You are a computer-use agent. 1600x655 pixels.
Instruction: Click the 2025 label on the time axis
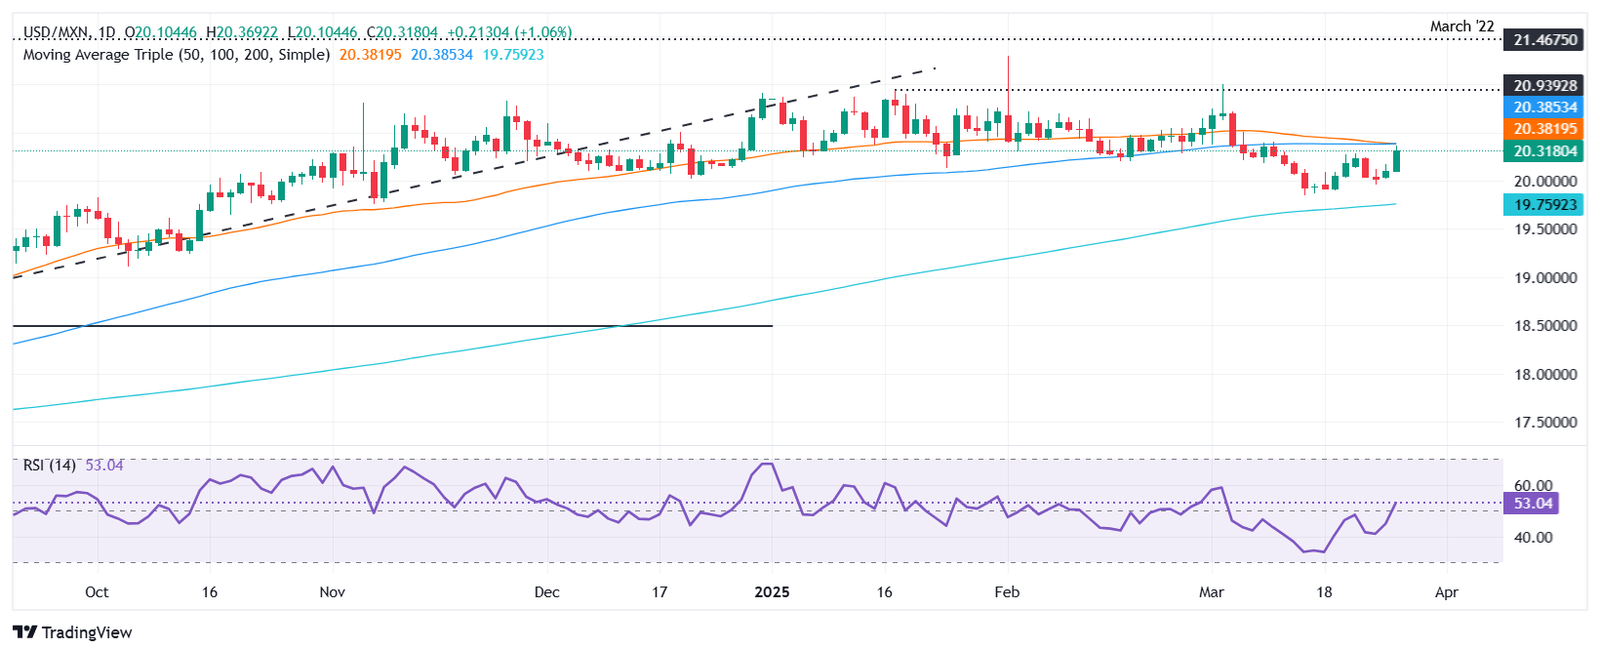point(772,592)
